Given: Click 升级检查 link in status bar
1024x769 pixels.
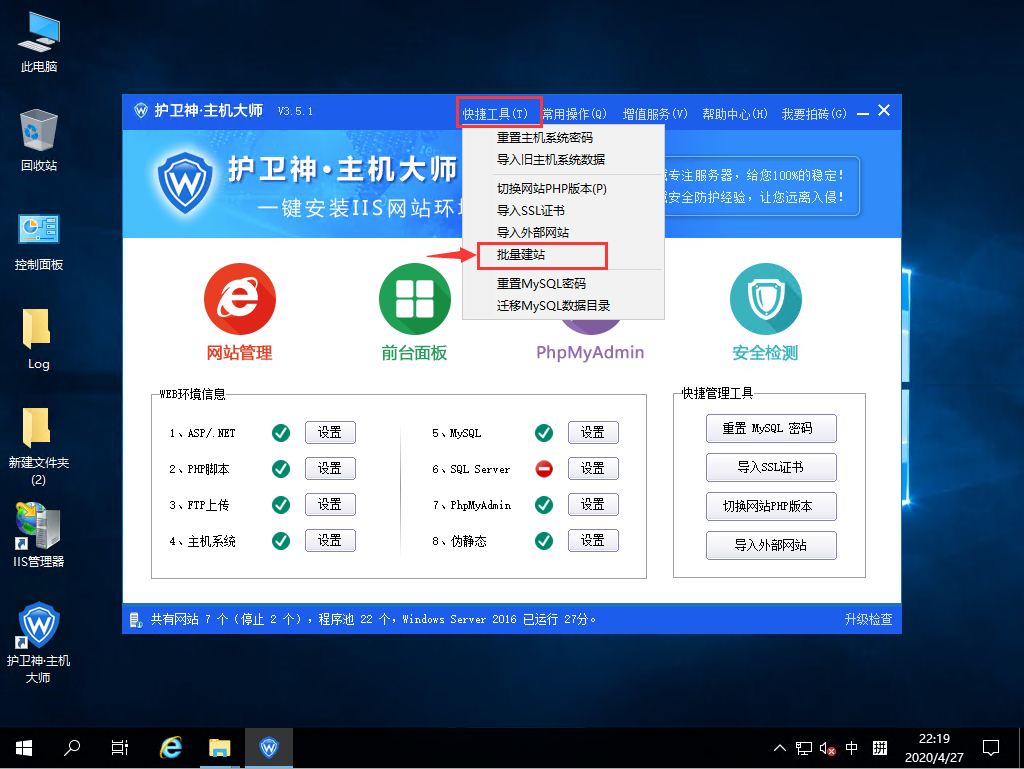Looking at the screenshot, I should click(x=868, y=620).
